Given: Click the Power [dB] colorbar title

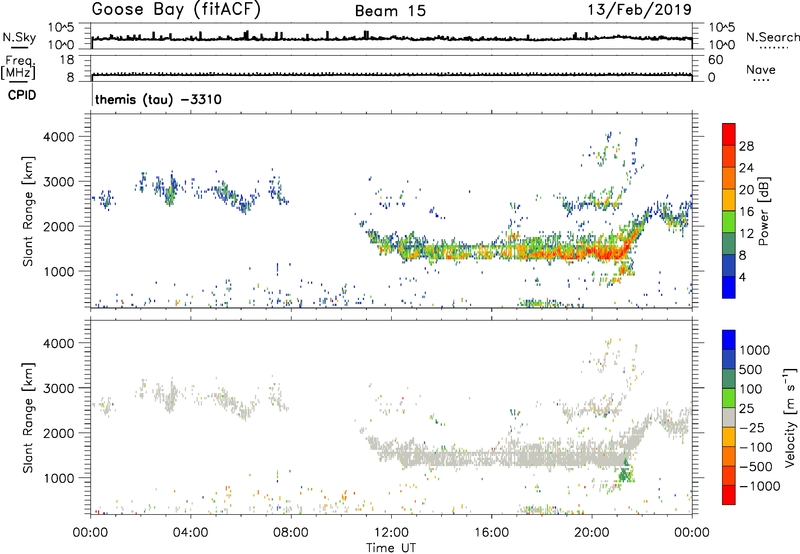Looking at the screenshot, I should pyautogui.click(x=763, y=211).
